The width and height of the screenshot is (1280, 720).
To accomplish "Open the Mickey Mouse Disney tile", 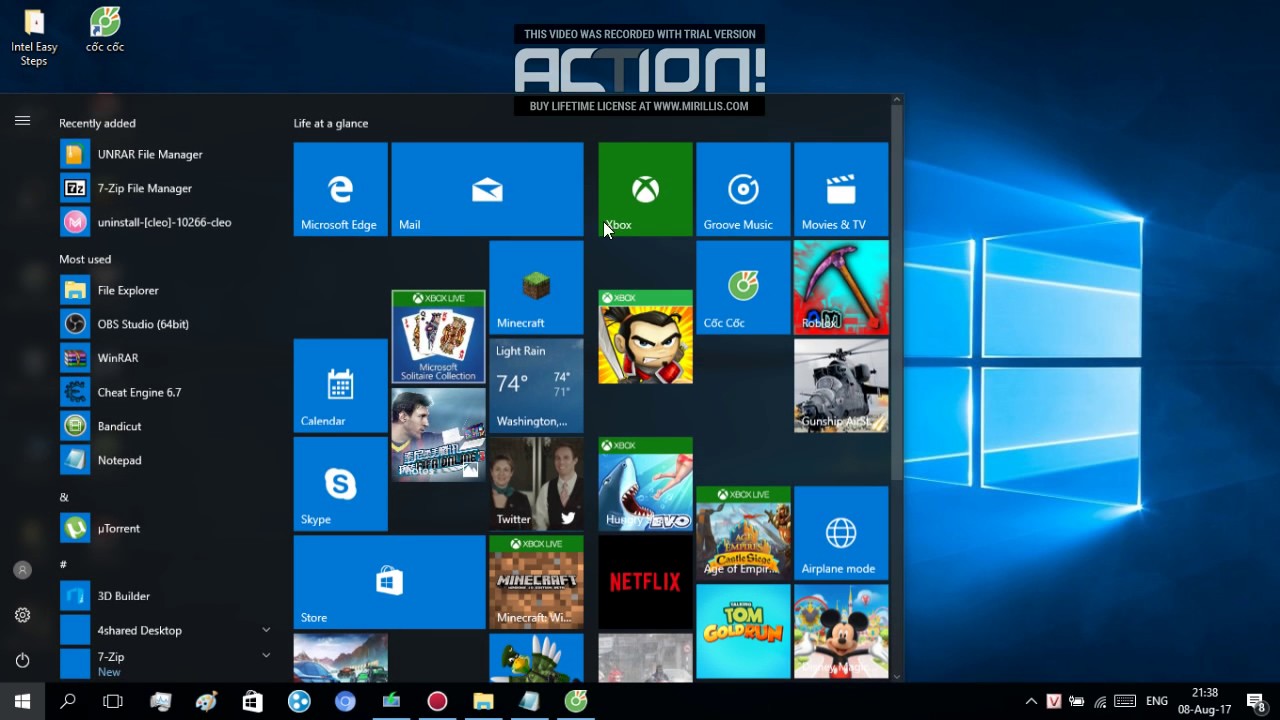I will [841, 631].
